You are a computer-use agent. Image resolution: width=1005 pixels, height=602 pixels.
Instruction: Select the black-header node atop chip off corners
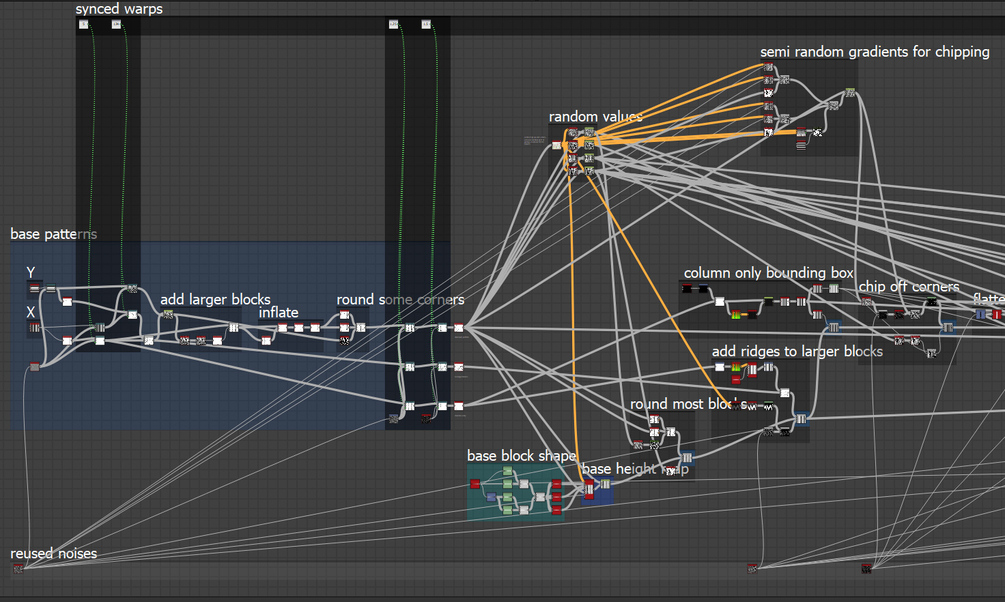932,301
